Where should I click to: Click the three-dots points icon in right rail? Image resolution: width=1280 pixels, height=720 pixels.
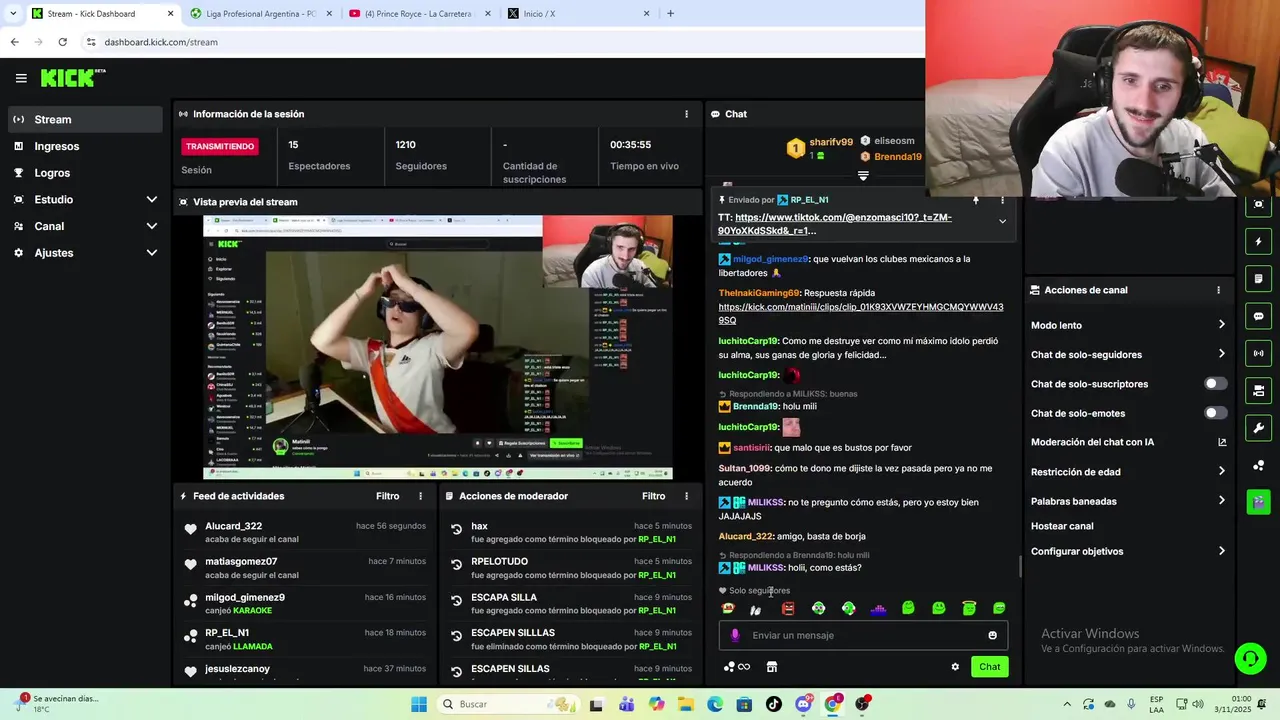(x=1258, y=465)
